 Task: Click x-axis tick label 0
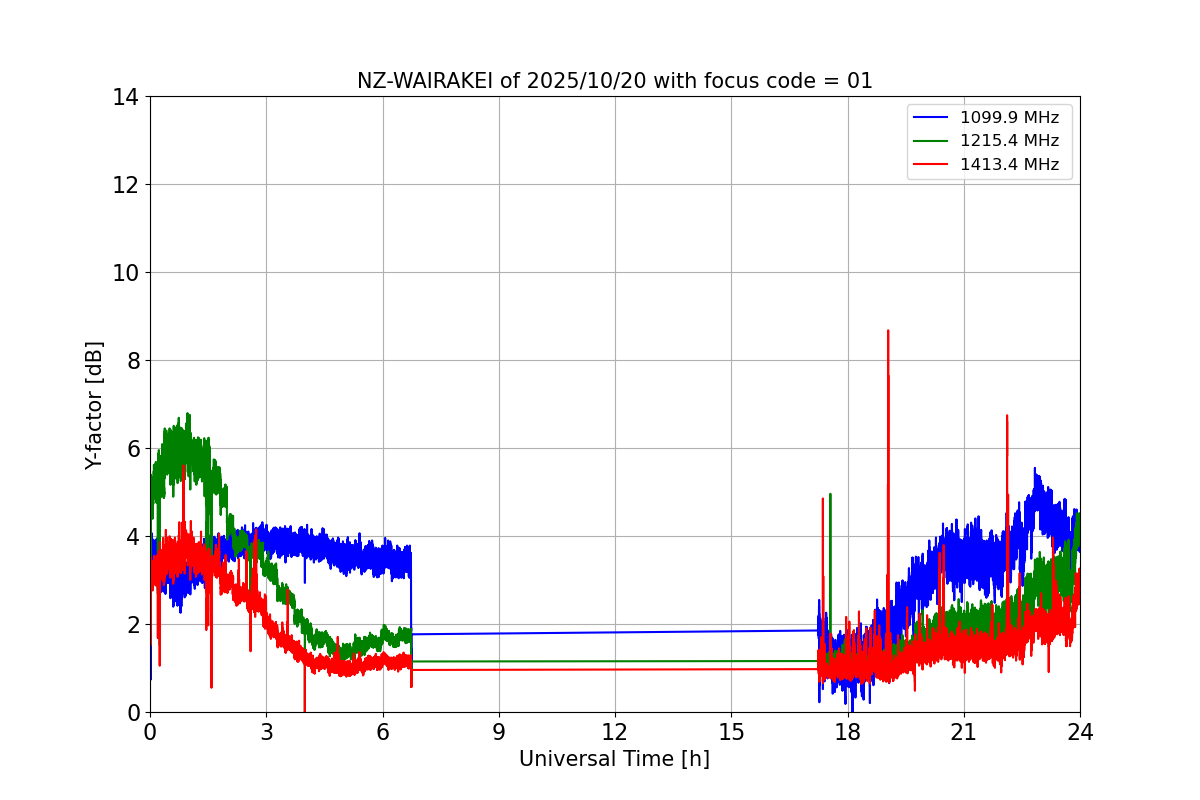[150, 732]
